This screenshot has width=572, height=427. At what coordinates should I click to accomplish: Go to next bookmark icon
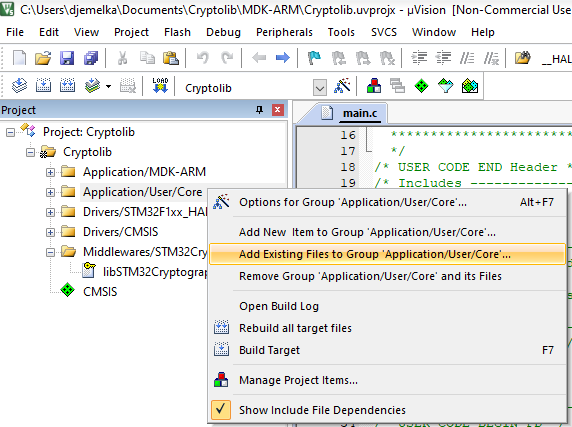(363, 58)
